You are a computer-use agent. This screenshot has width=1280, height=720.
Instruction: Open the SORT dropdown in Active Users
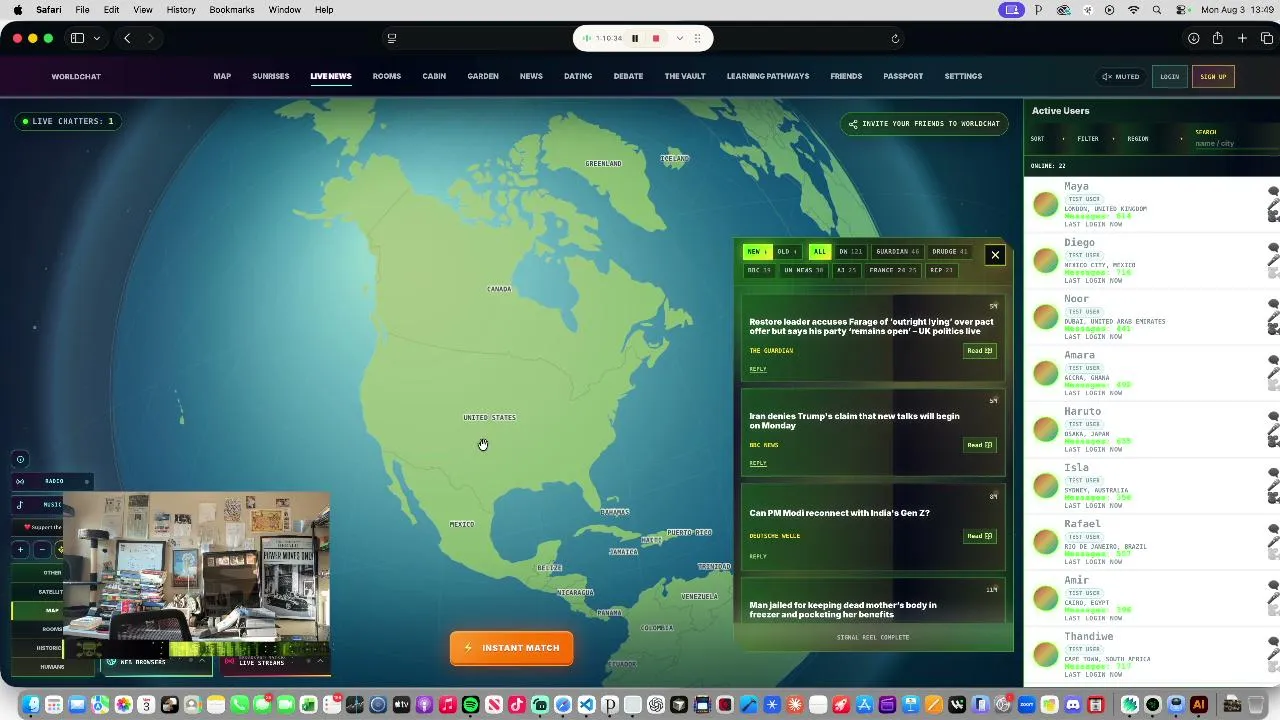click(x=1046, y=139)
